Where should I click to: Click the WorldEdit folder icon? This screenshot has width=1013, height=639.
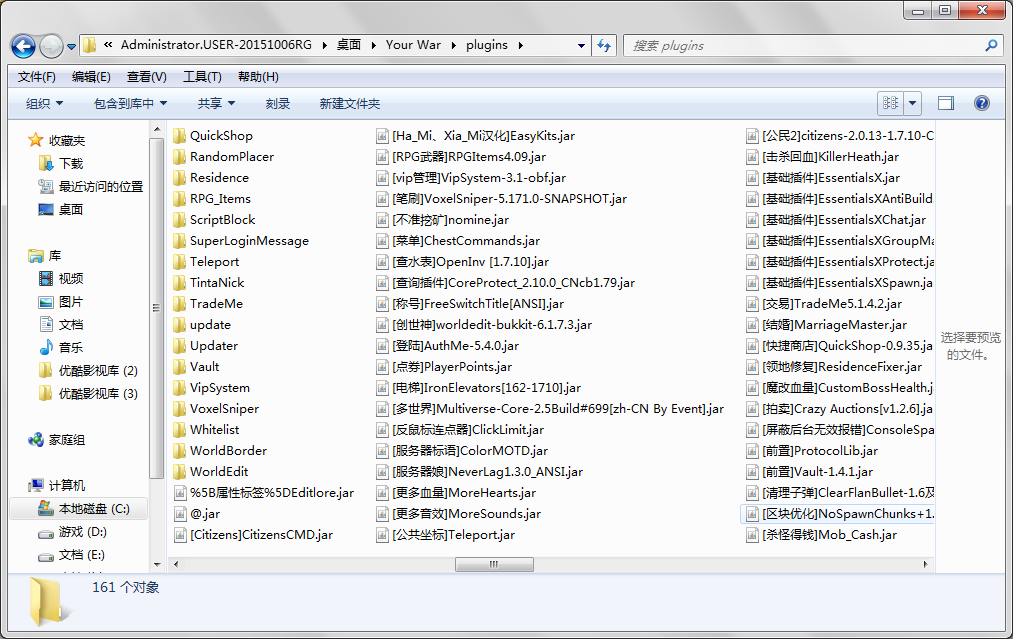(x=180, y=472)
